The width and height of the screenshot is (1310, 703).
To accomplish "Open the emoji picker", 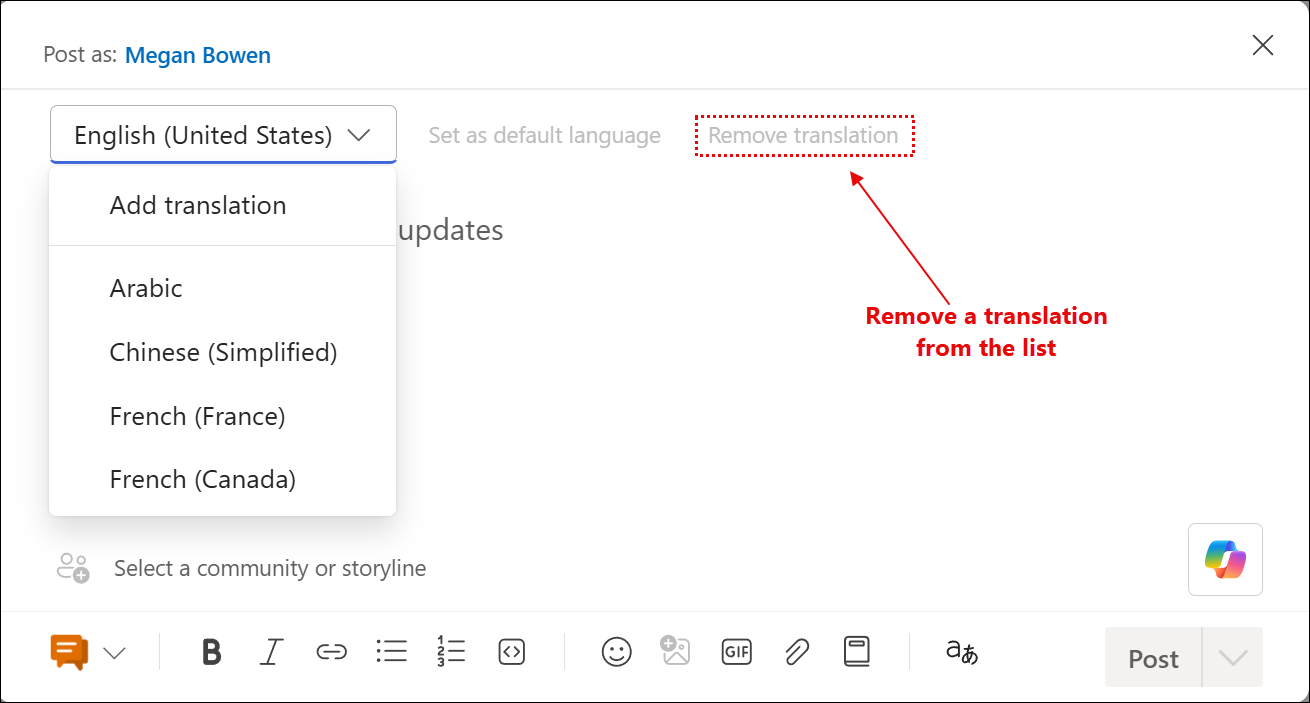I will (617, 651).
